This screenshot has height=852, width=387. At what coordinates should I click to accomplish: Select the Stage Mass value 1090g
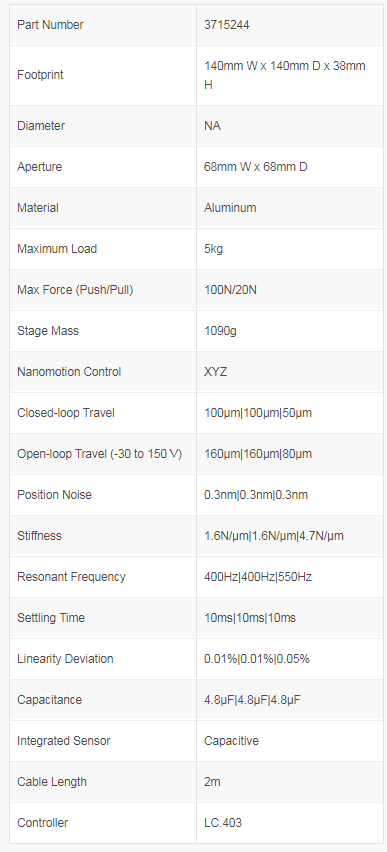pyautogui.click(x=220, y=331)
